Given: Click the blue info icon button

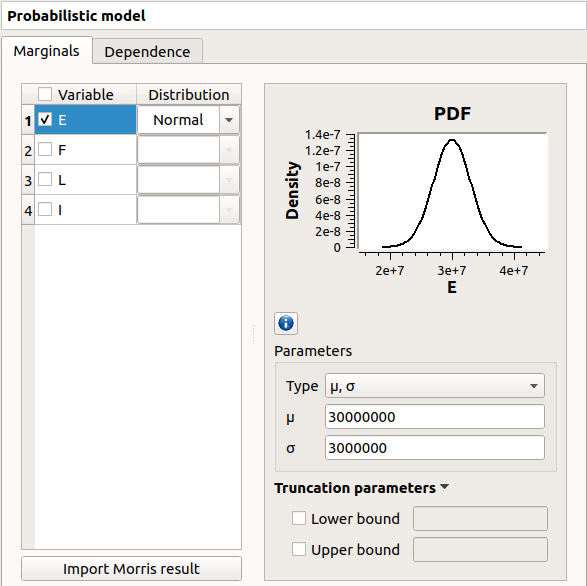Looking at the screenshot, I should pyautogui.click(x=286, y=323).
